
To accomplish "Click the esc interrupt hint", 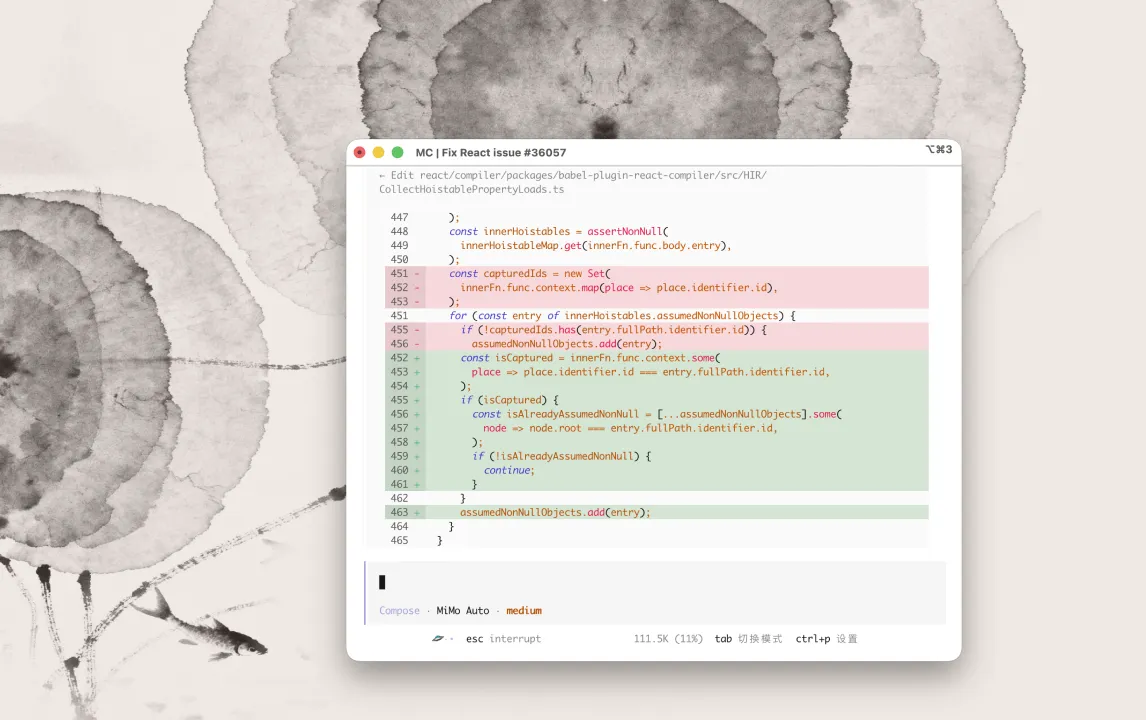I will pyautogui.click(x=504, y=638).
